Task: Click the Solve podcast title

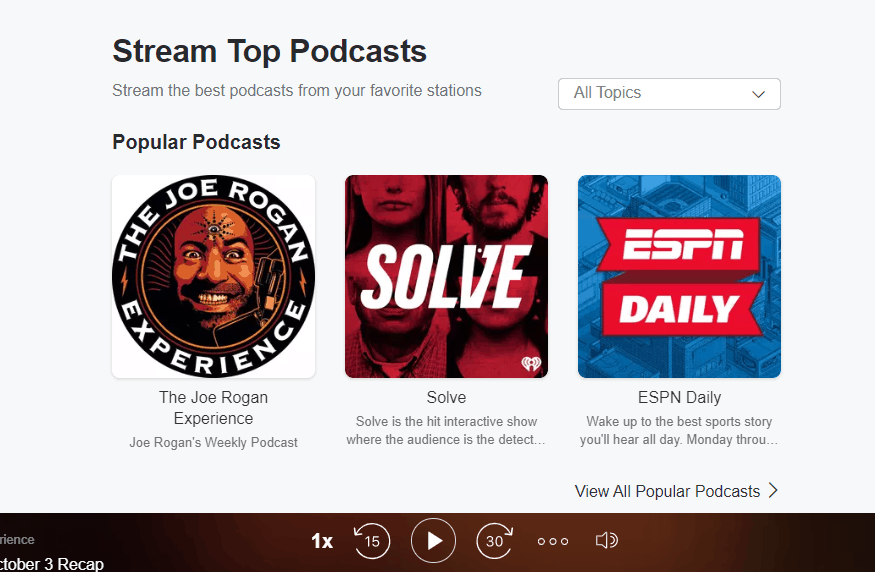Action: [446, 397]
